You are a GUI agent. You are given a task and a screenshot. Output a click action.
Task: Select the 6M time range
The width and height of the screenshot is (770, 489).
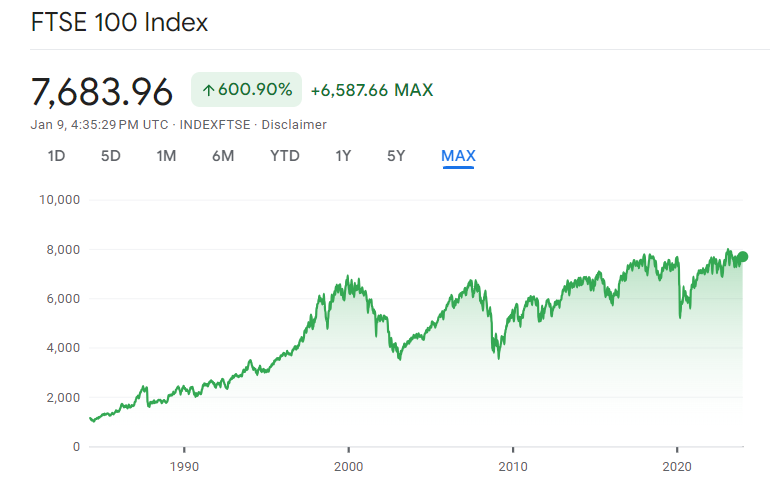coord(223,156)
